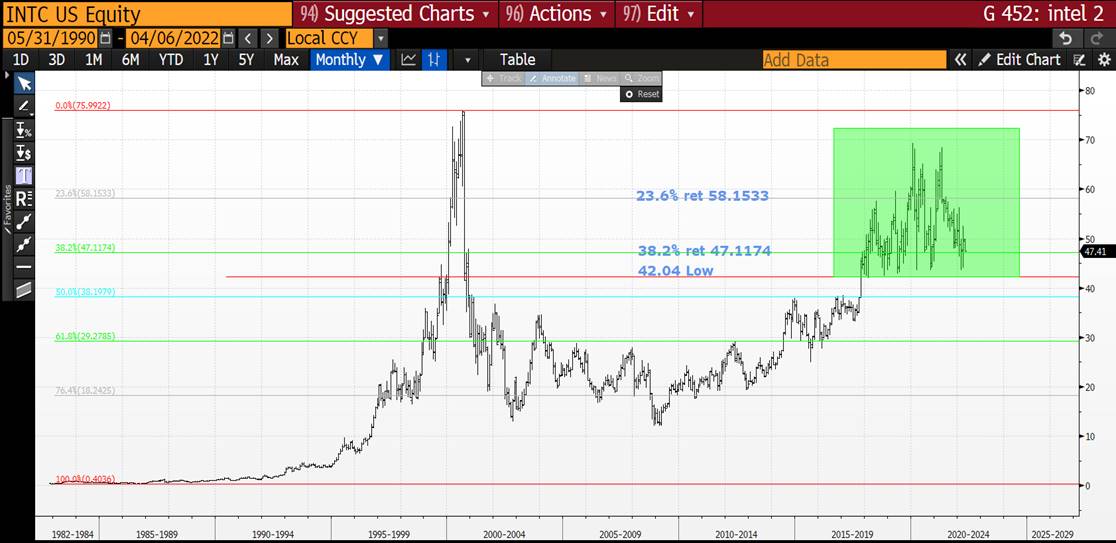Open the Suggested Charts menu

395,14
